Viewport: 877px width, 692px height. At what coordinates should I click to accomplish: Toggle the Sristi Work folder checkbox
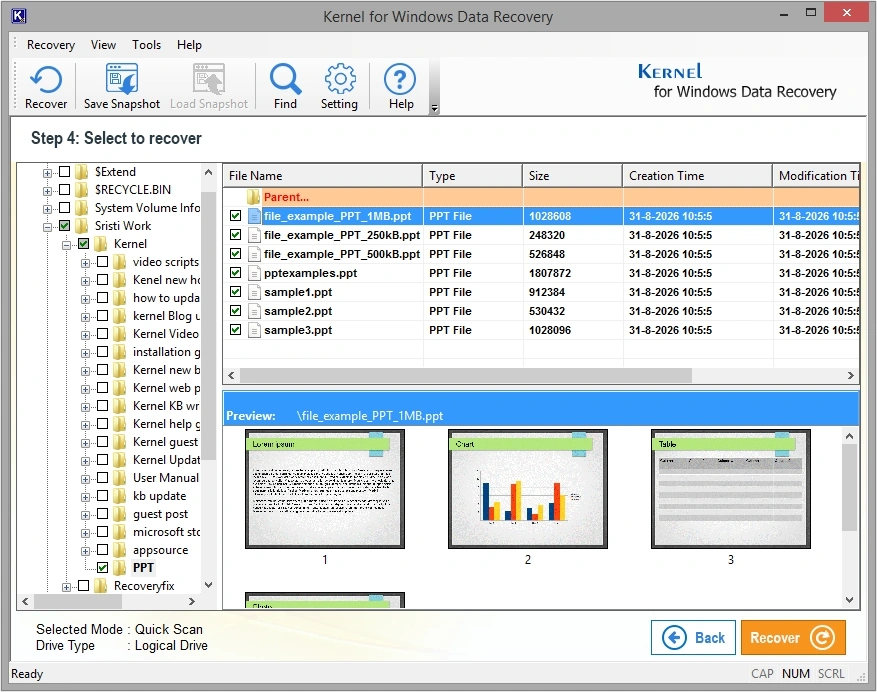pyautogui.click(x=65, y=225)
